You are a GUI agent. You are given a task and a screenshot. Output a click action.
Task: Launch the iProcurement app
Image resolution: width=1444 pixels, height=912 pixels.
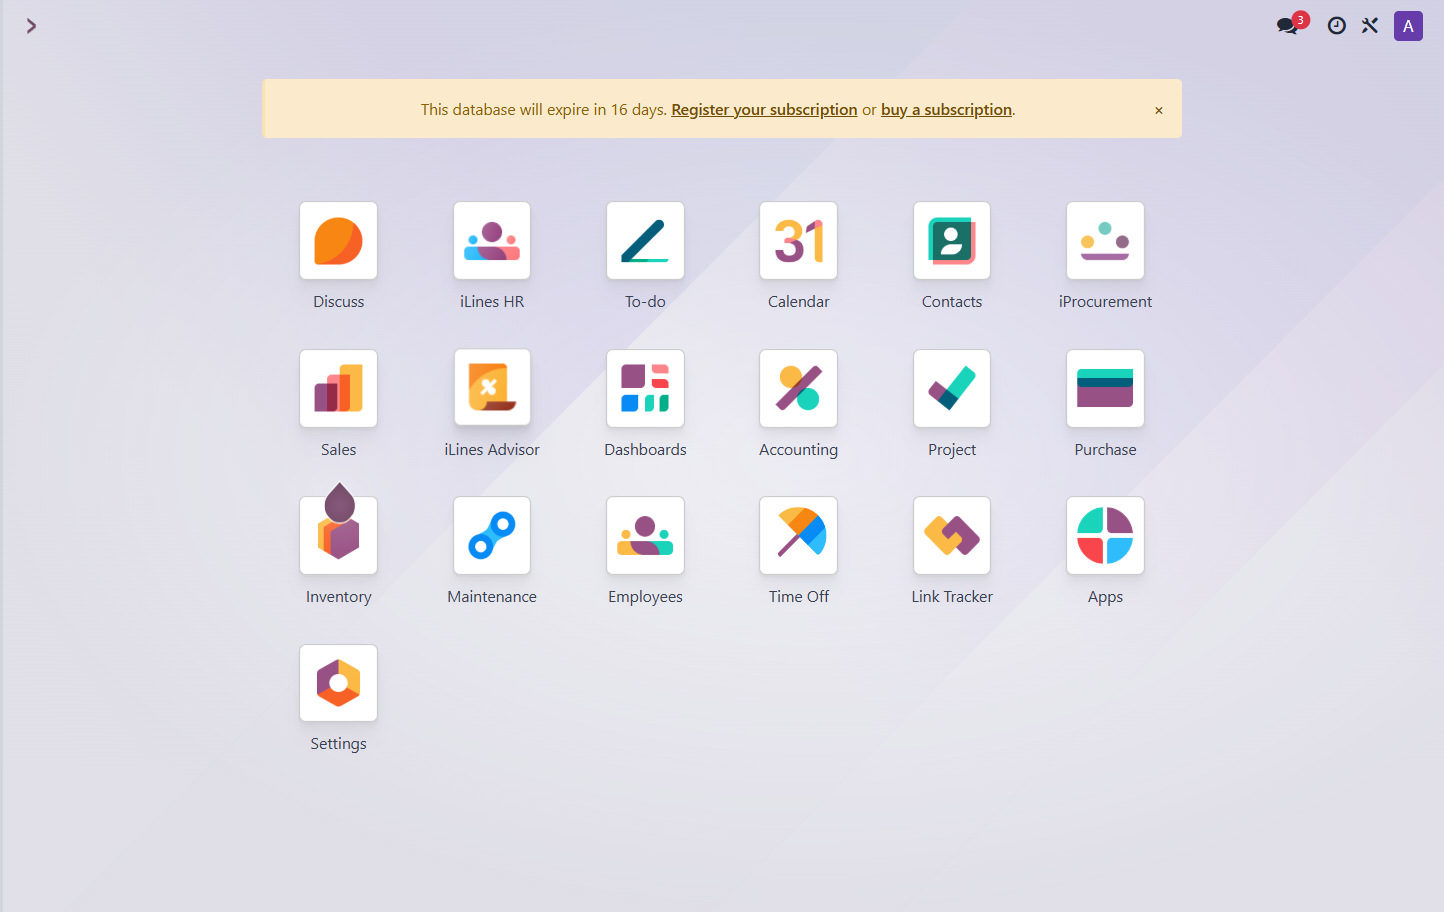pyautogui.click(x=1105, y=241)
